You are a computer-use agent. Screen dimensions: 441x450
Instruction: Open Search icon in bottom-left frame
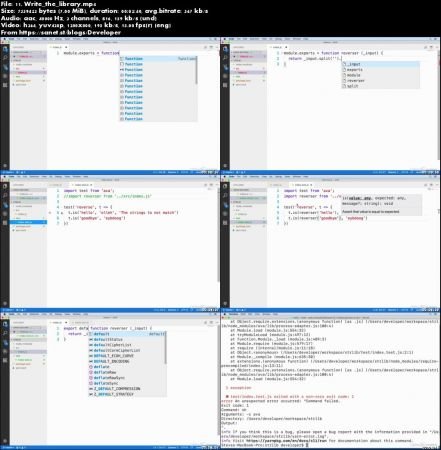coord(5,333)
